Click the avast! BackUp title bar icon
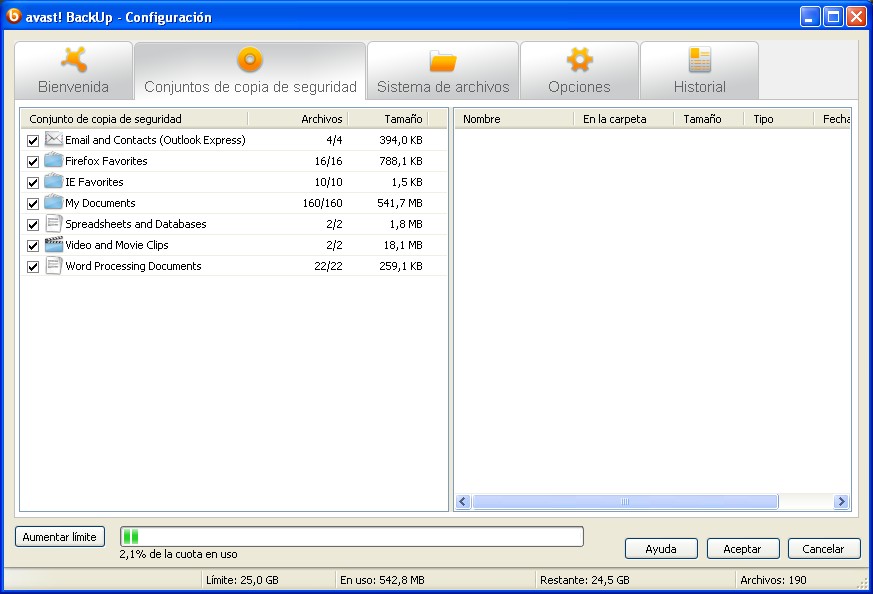 click(13, 16)
